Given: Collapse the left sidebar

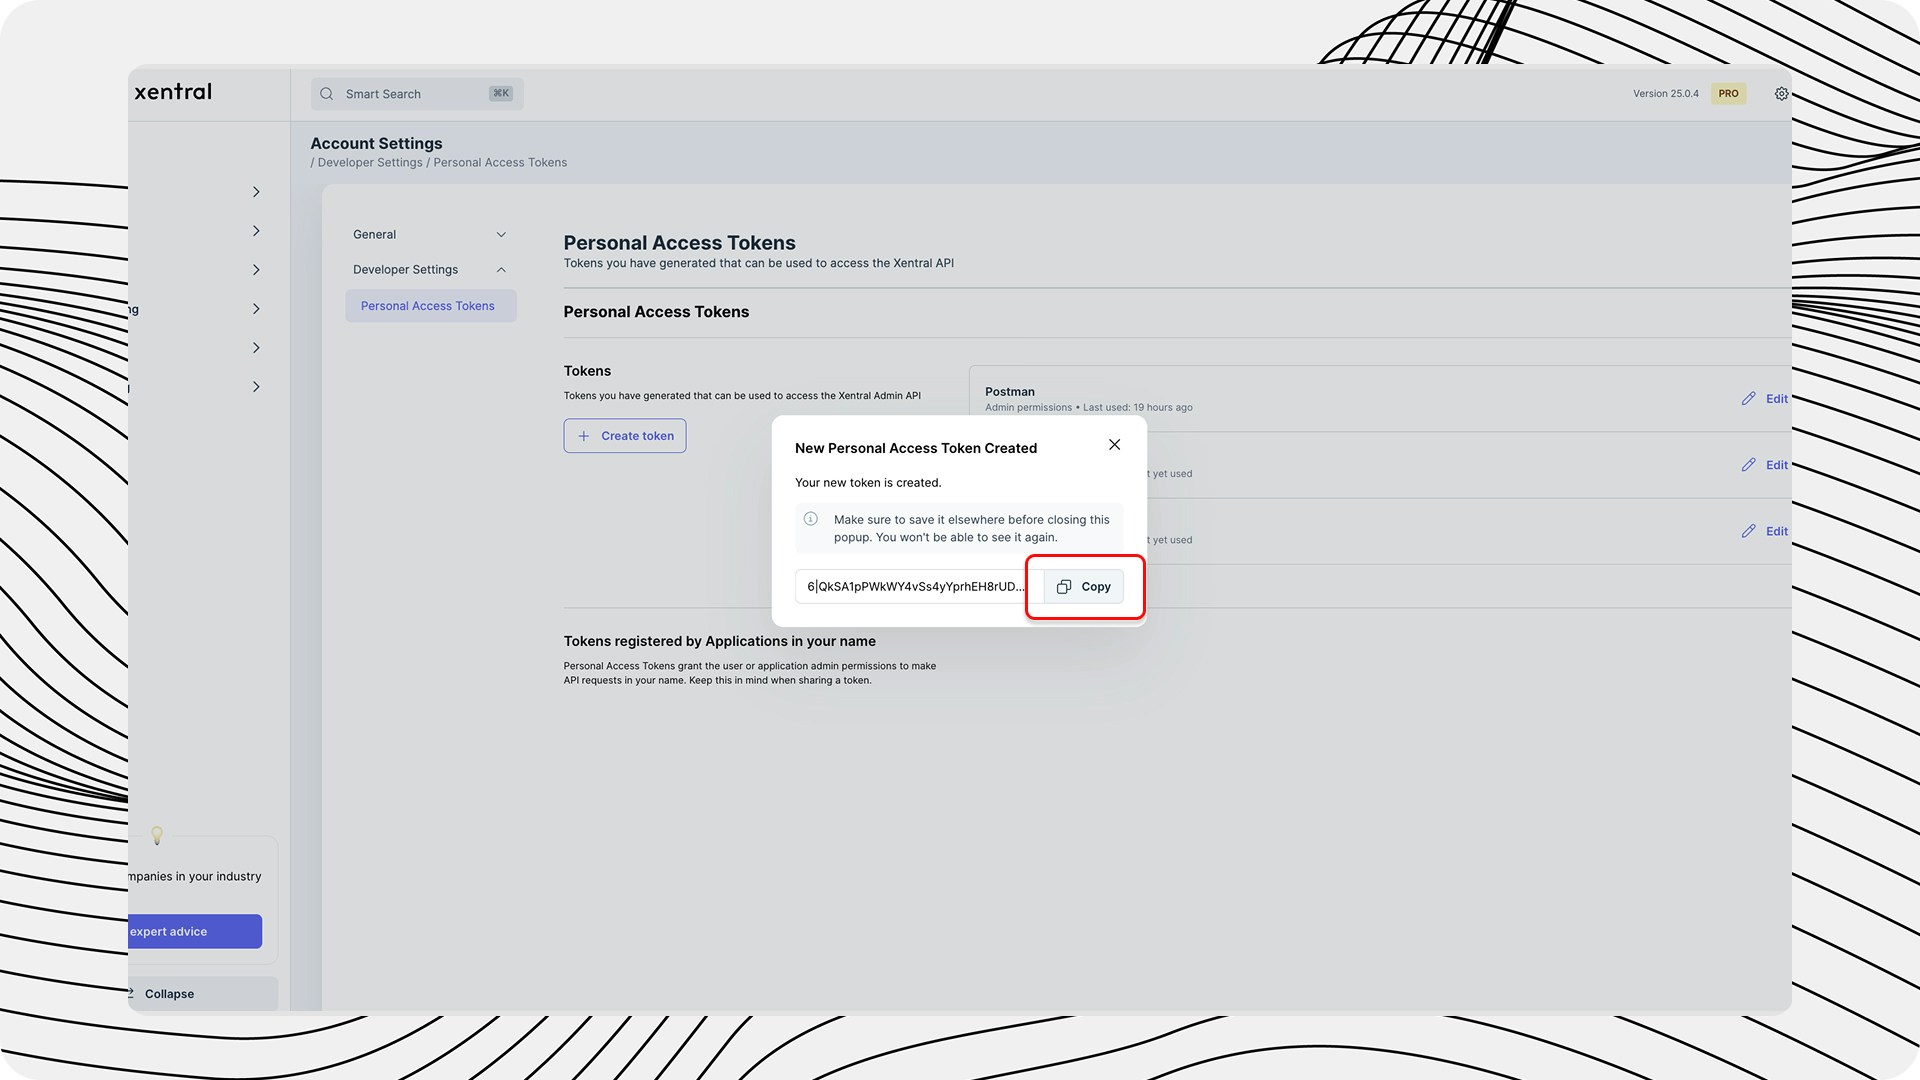Looking at the screenshot, I should pyautogui.click(x=168, y=994).
